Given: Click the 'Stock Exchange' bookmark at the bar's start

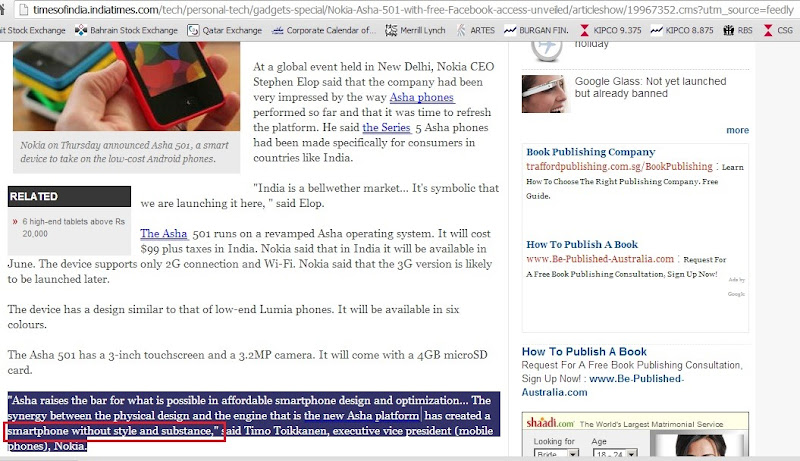Looking at the screenshot, I should click(x=33, y=31).
